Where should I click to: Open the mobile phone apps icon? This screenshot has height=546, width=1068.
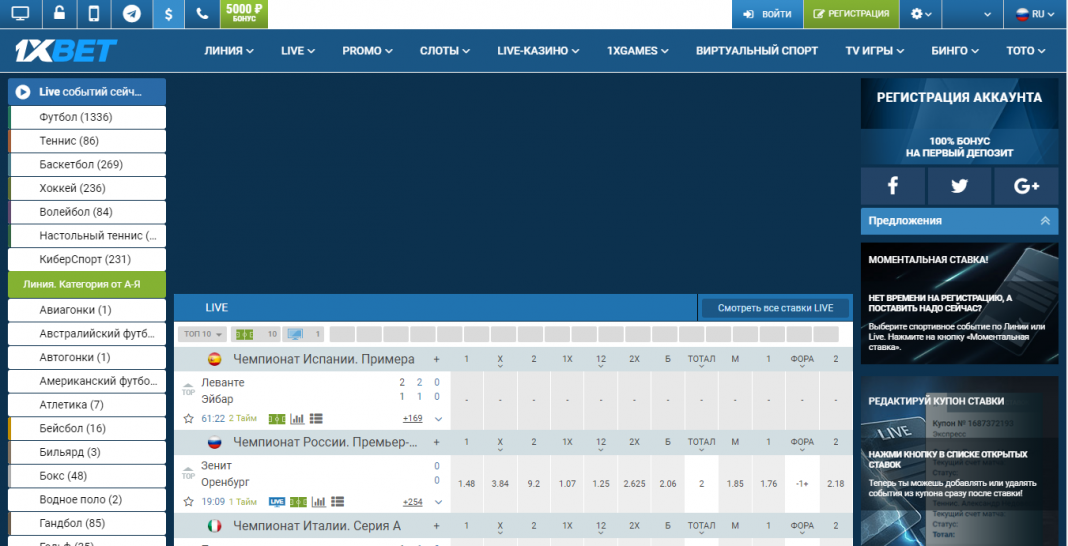pos(94,14)
